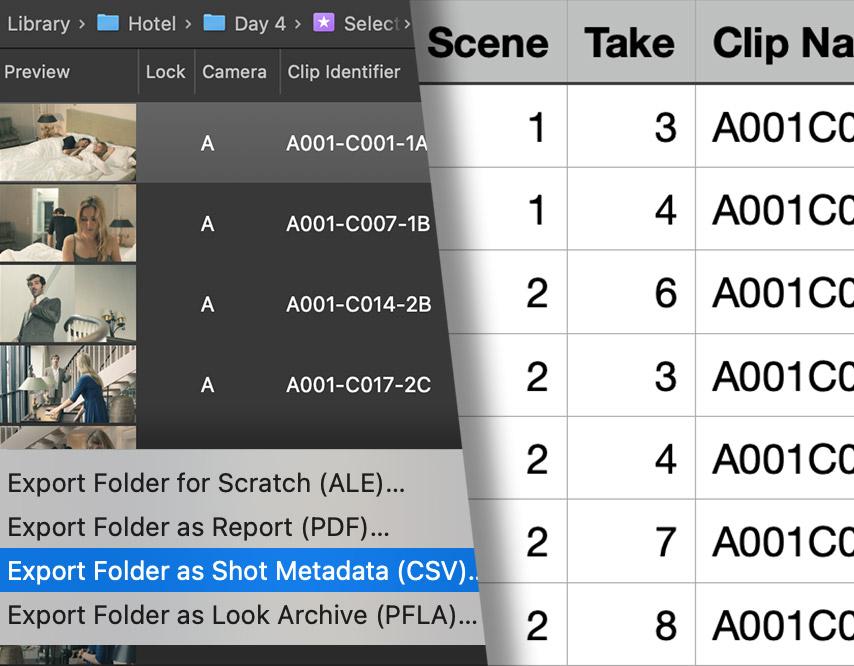Choose Export Folder as Look Archive (PFLA)
The width and height of the screenshot is (854, 666).
(242, 615)
